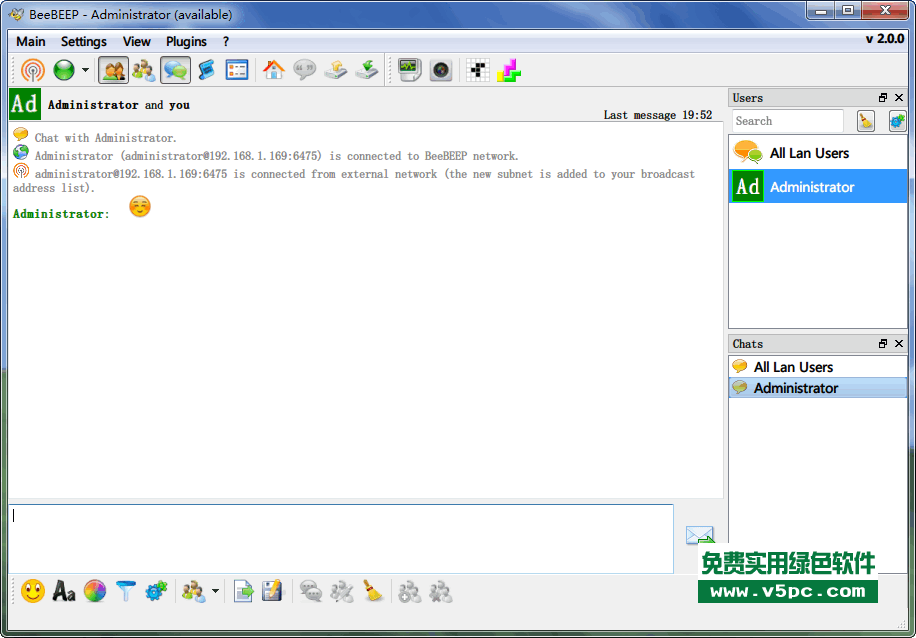The width and height of the screenshot is (916, 638).
Task: Open the Settings menu
Action: (x=84, y=41)
